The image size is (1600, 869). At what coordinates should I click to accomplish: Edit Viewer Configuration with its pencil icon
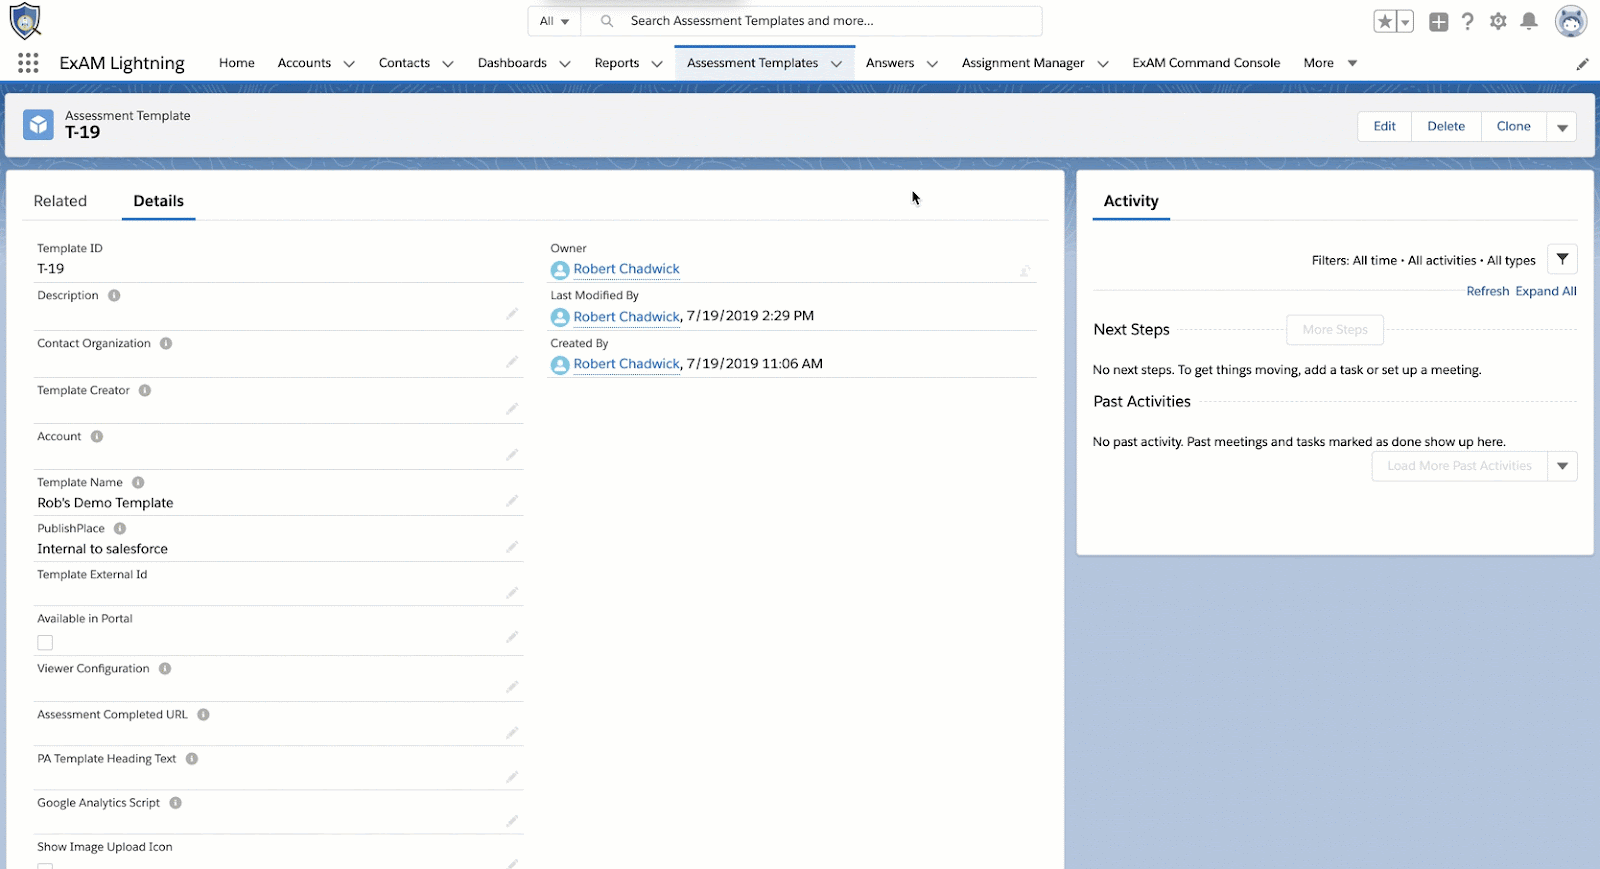click(x=512, y=687)
